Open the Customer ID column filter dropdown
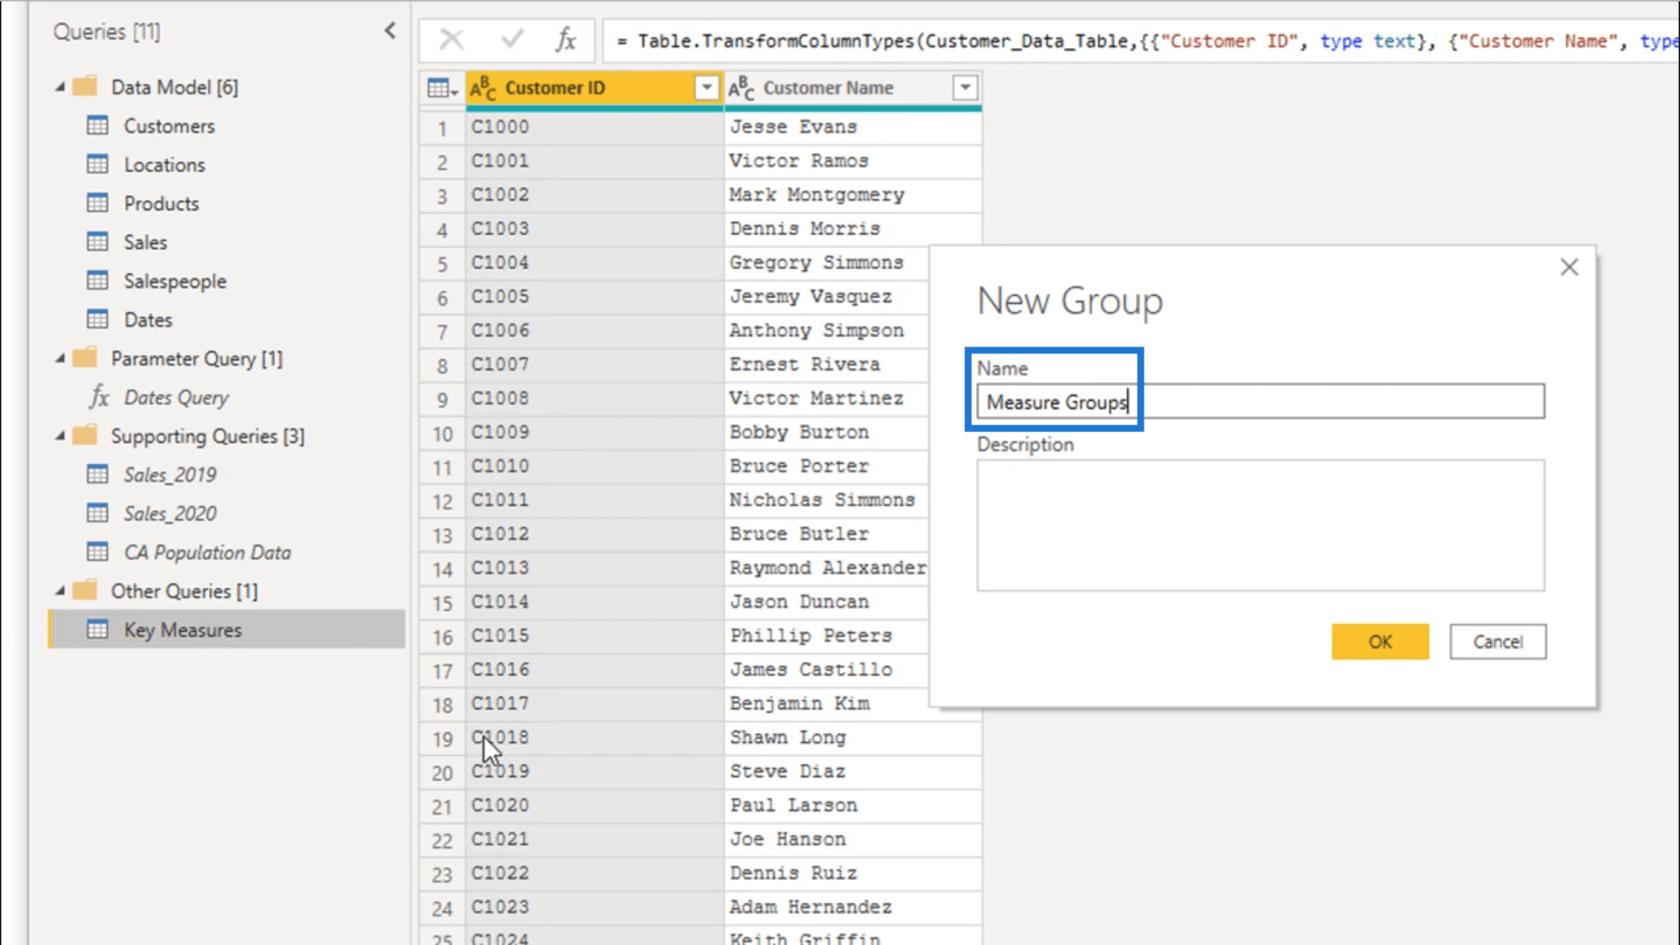Viewport: 1680px width, 945px height. (706, 88)
